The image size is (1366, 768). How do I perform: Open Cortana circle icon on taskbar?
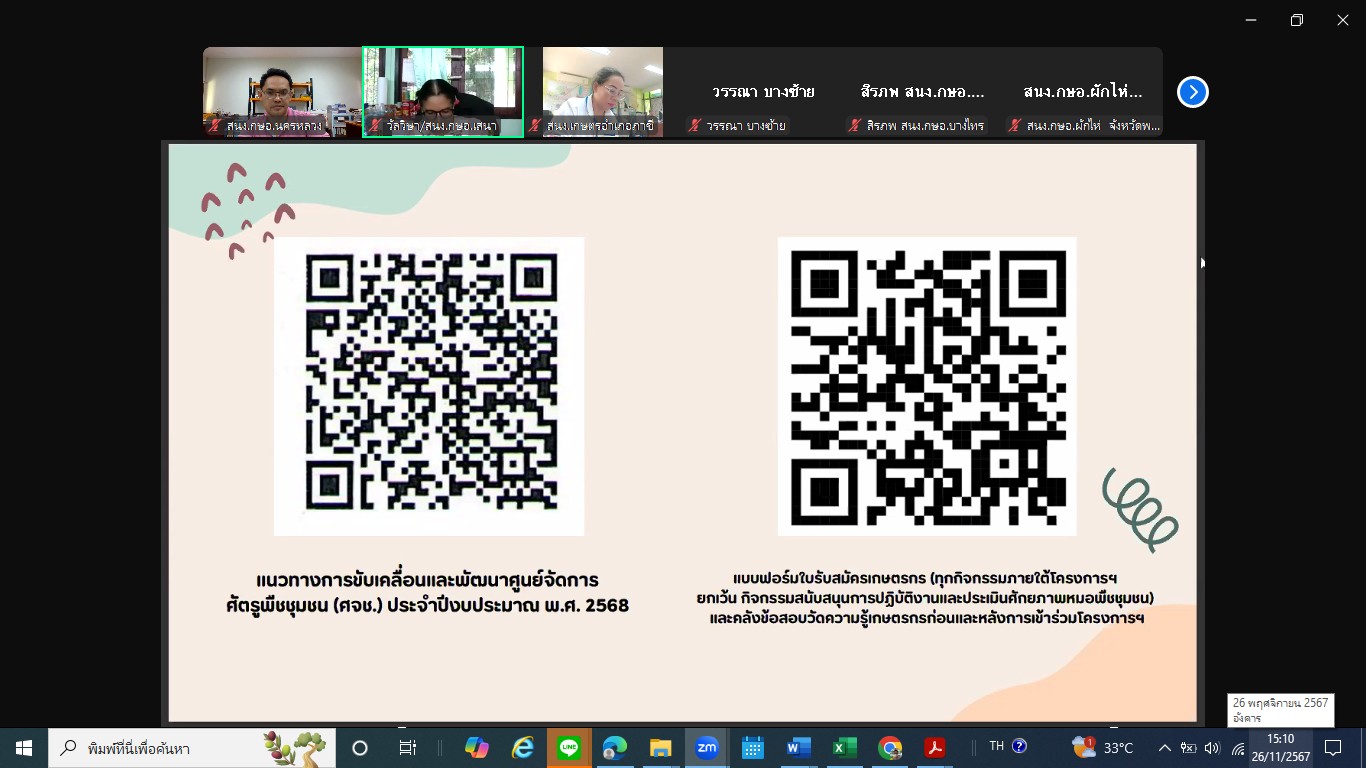[x=360, y=748]
